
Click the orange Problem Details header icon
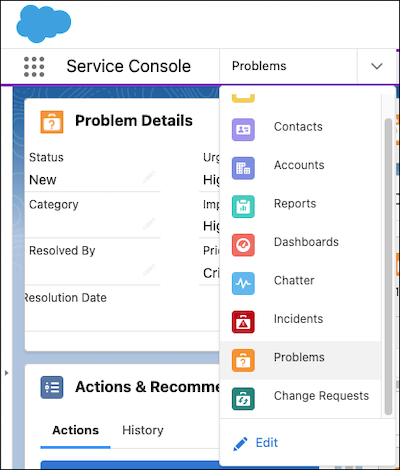tap(52, 122)
